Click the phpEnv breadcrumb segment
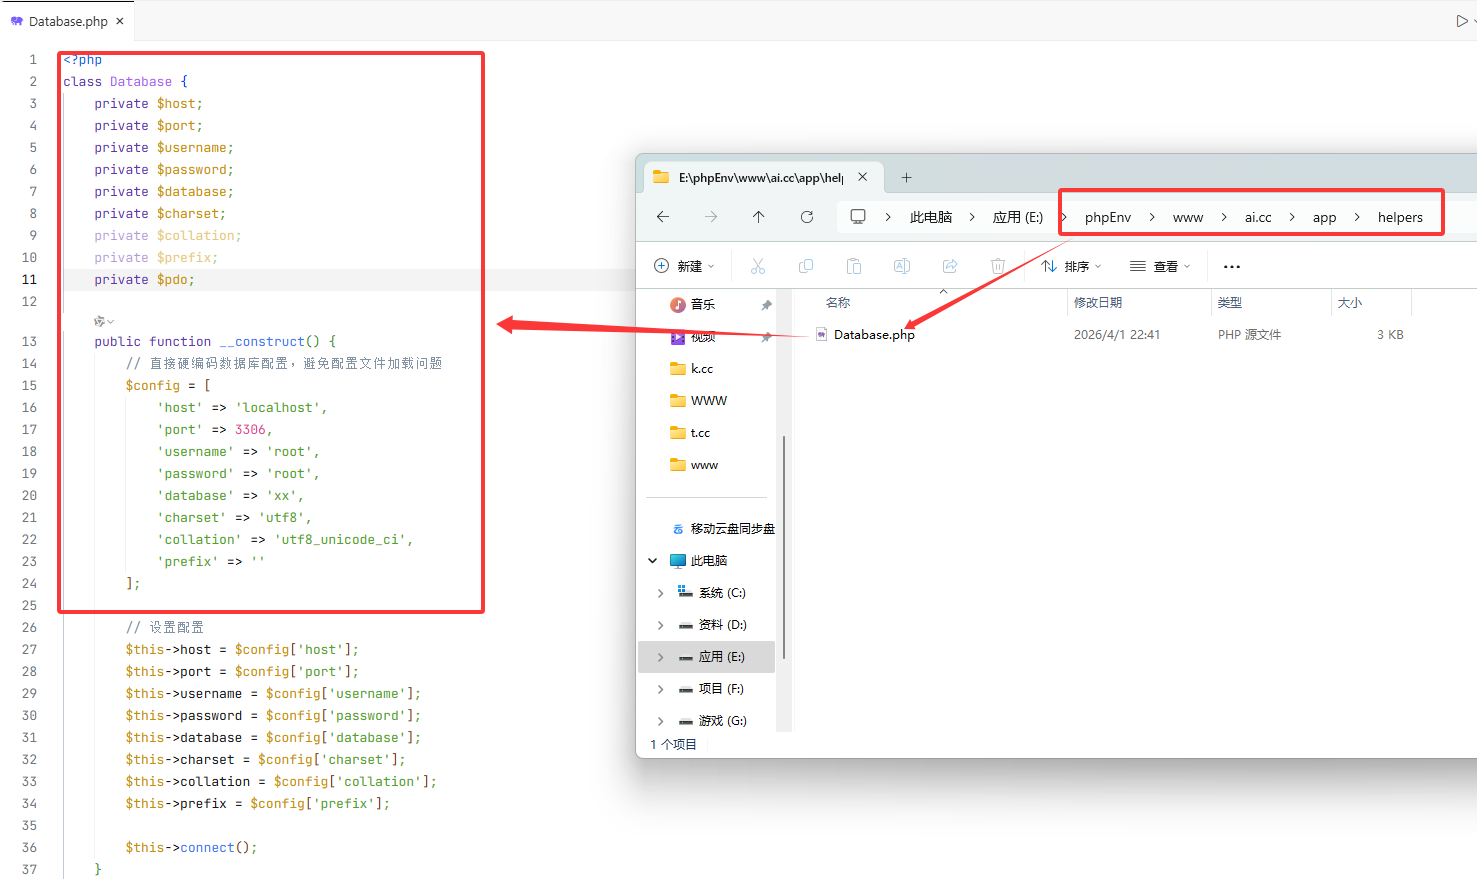1477x879 pixels. [1107, 217]
